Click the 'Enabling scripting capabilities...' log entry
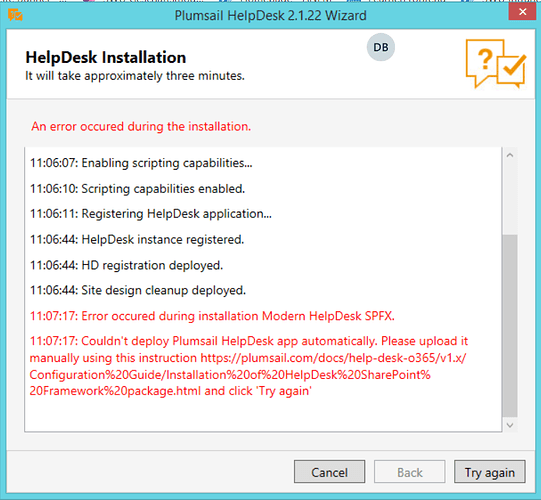Viewport: 541px width, 500px height. pyautogui.click(x=141, y=163)
